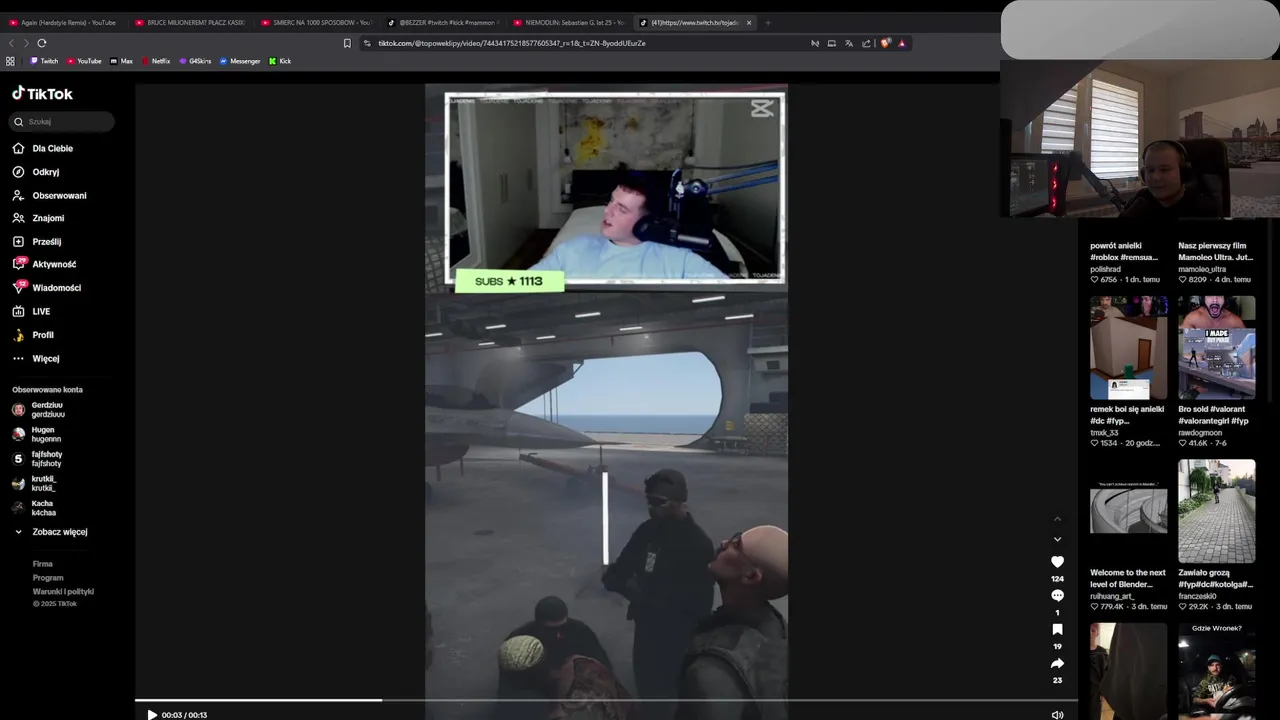Close the active twitch.tv browser tab
1280x720 pixels.
749,22
